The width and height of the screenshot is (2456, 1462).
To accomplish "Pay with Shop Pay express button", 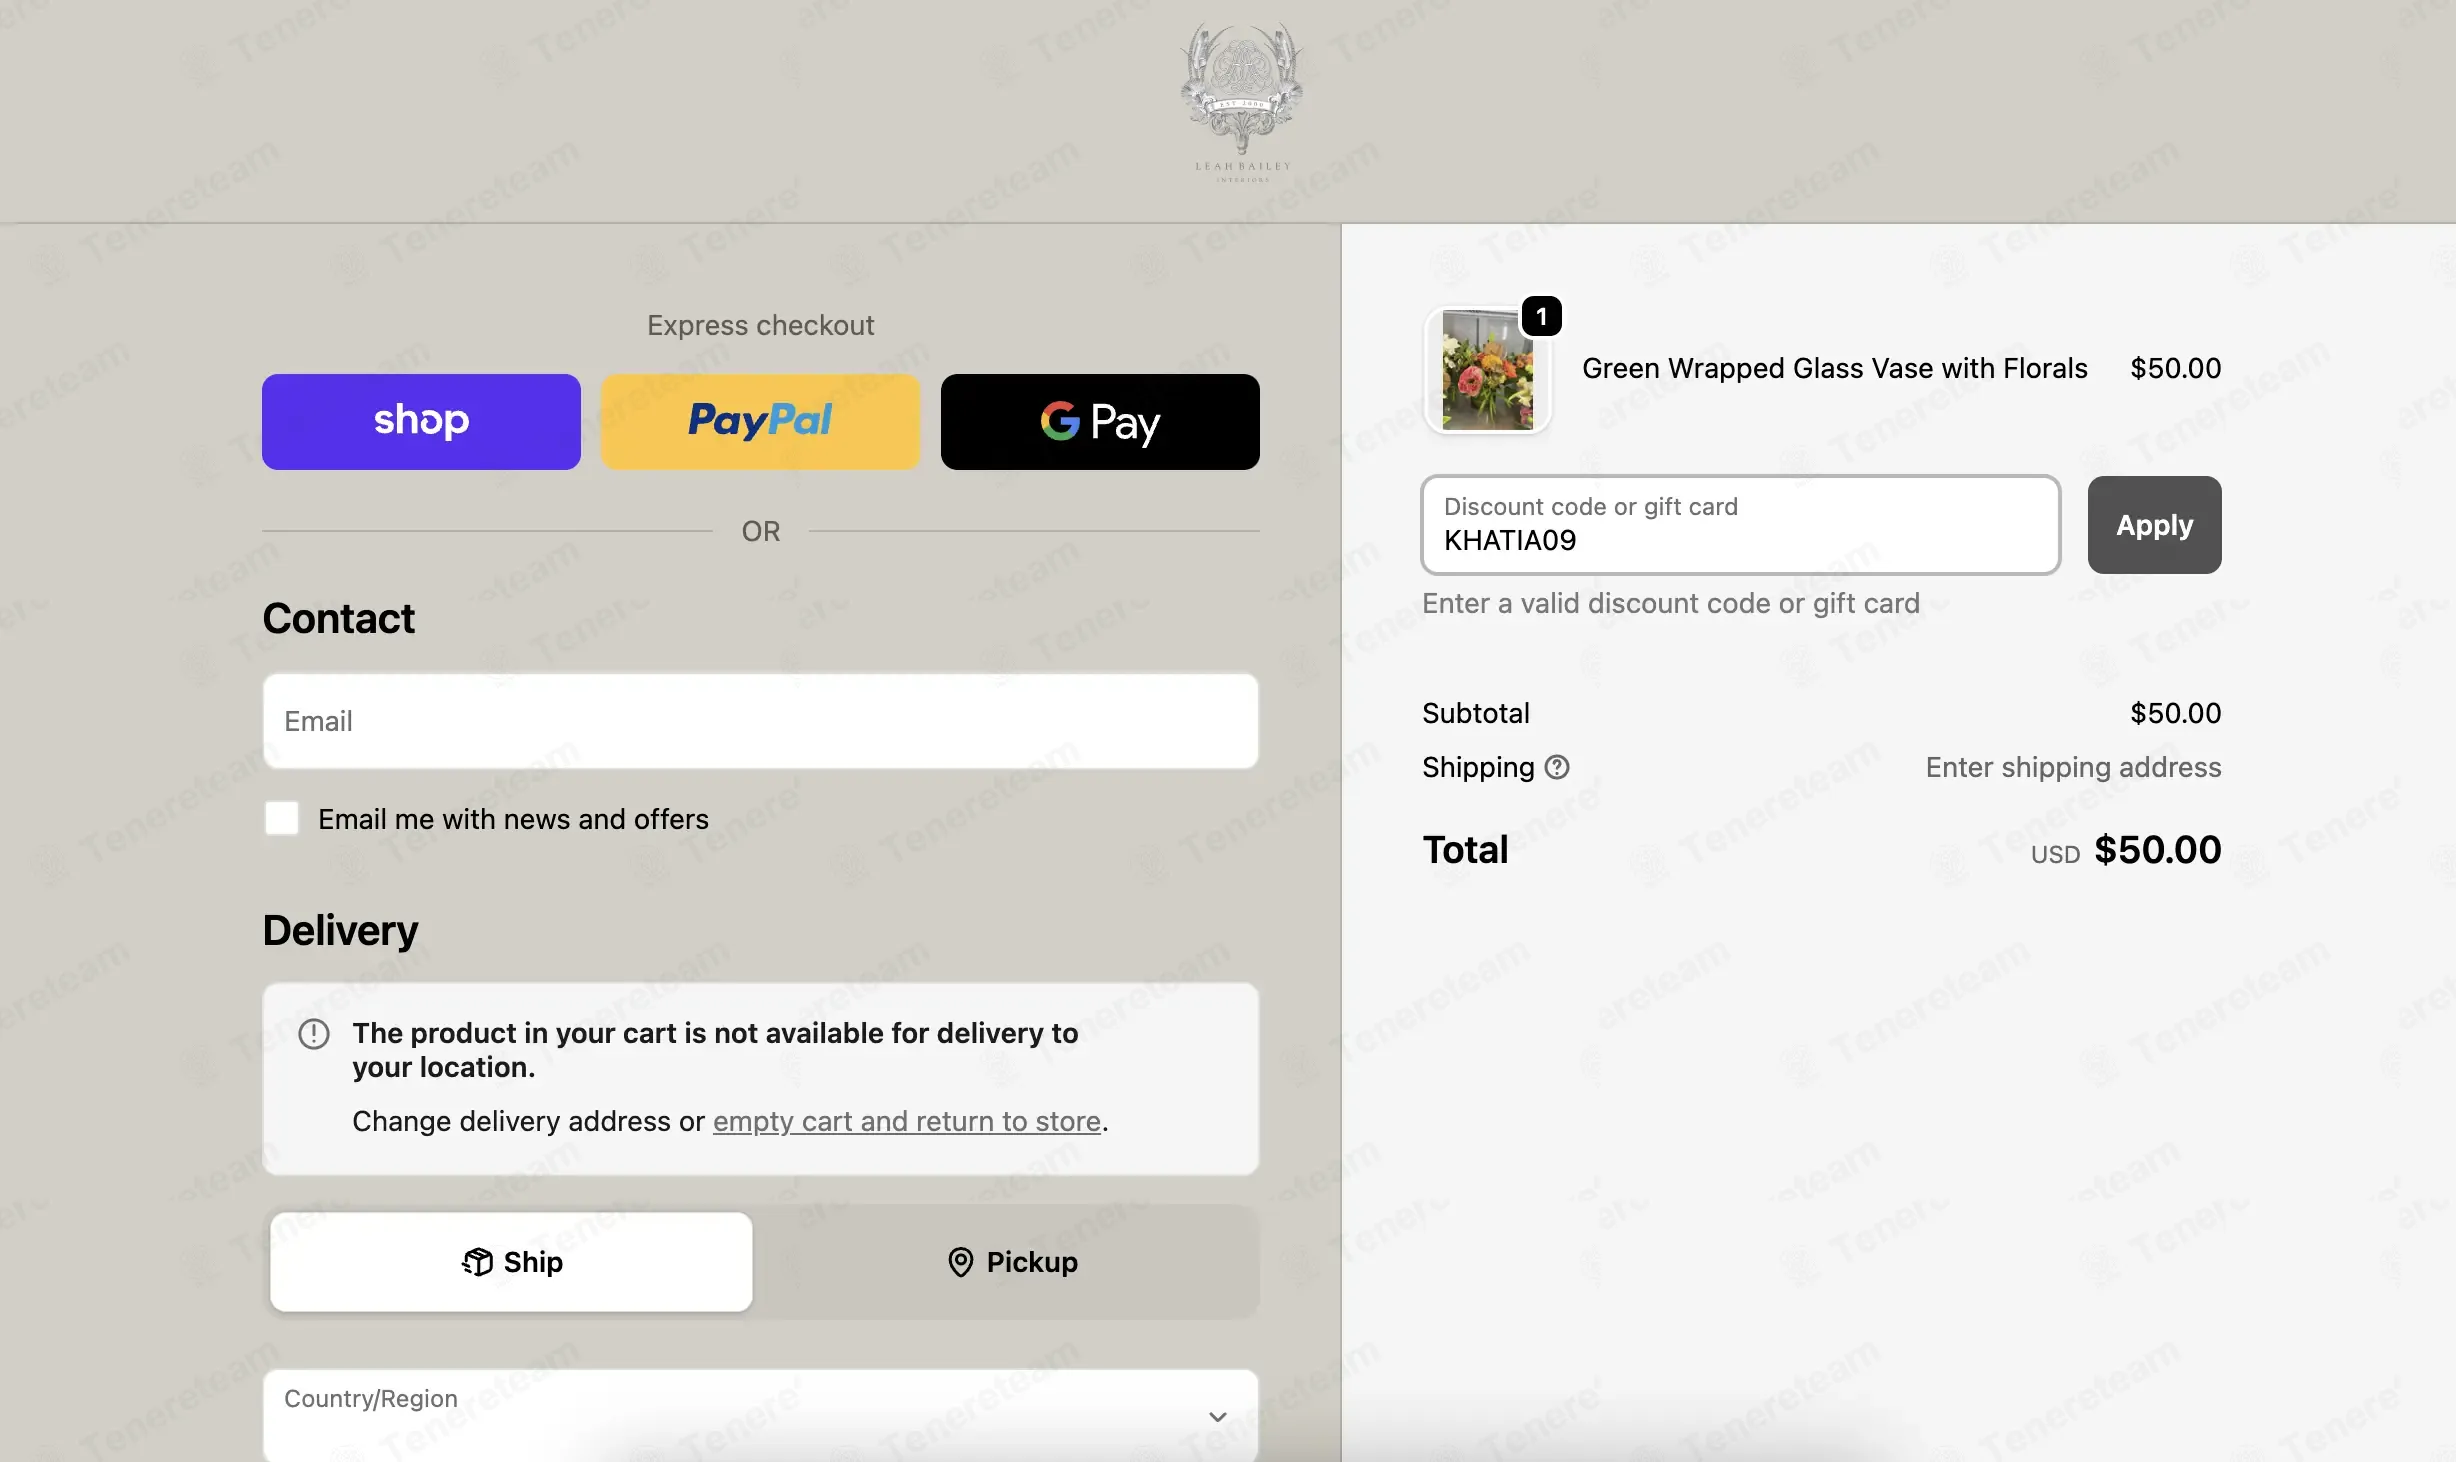I will click(421, 421).
